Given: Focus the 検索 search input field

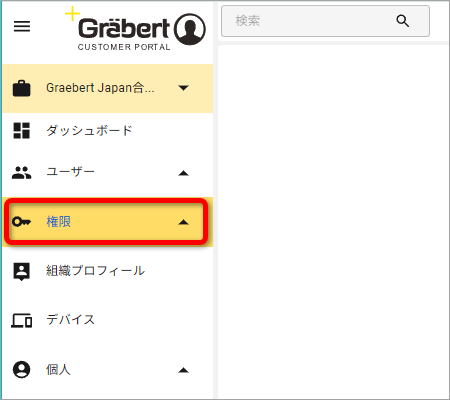Looking at the screenshot, I should [325, 21].
